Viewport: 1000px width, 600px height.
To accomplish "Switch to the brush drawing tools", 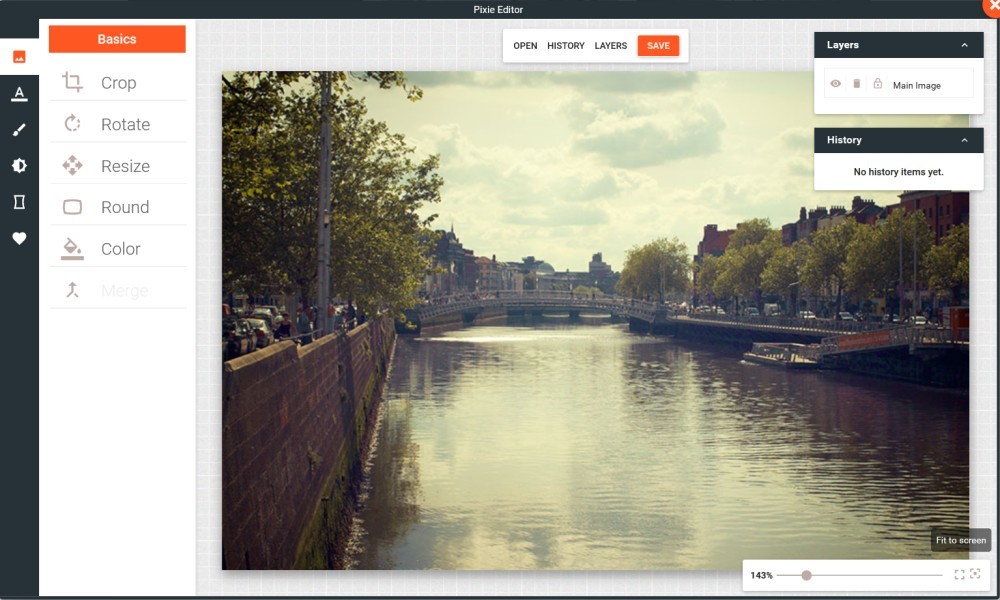I will (x=19, y=130).
